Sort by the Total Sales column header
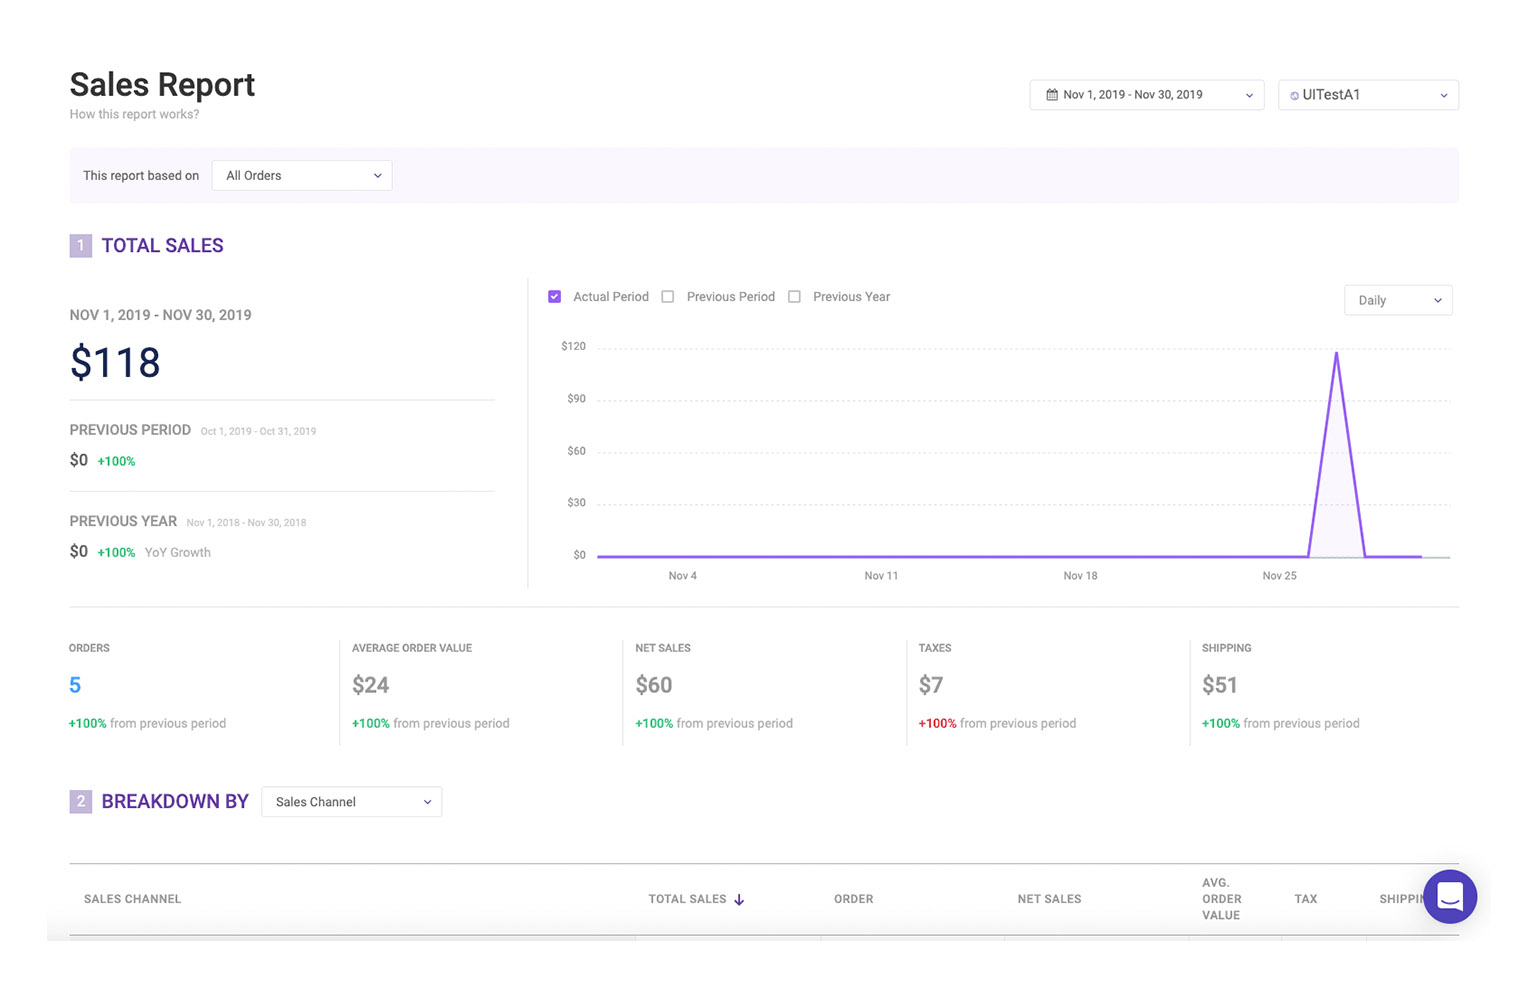Viewport: 1536px width, 1000px height. click(687, 899)
